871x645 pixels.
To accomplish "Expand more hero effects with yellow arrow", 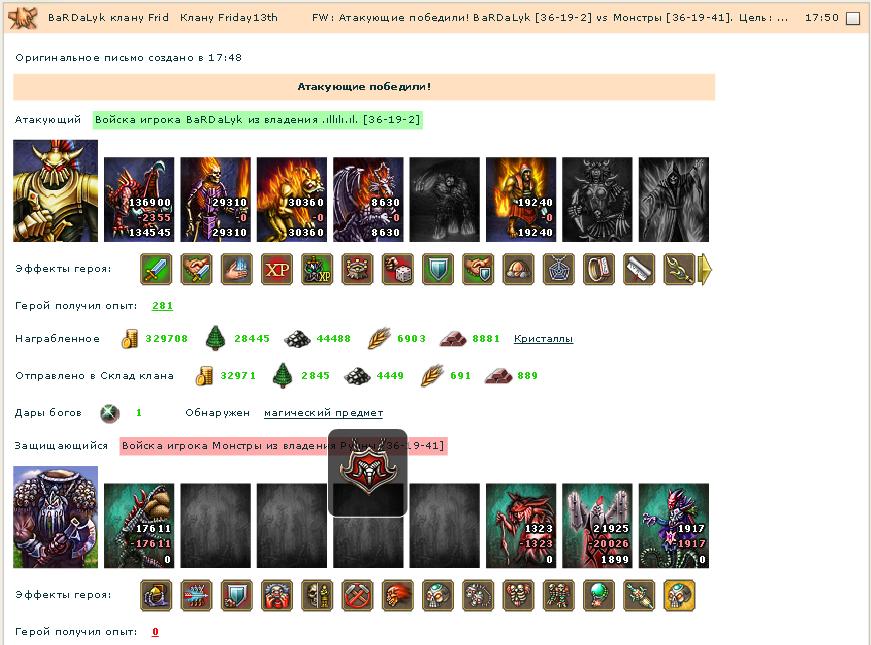I will click(704, 269).
